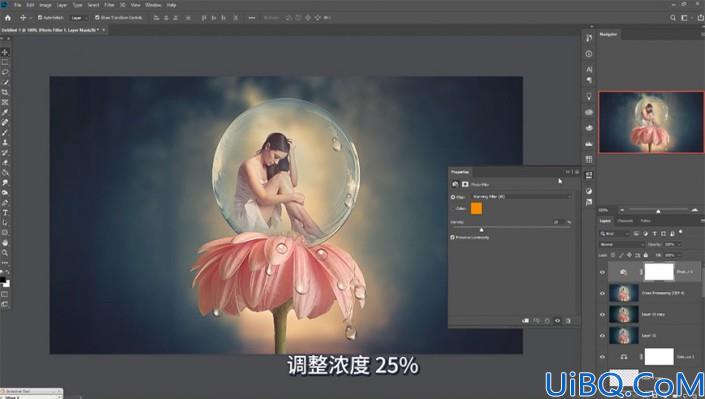Collapse the Properties panel with double arrows

pyautogui.click(x=568, y=172)
